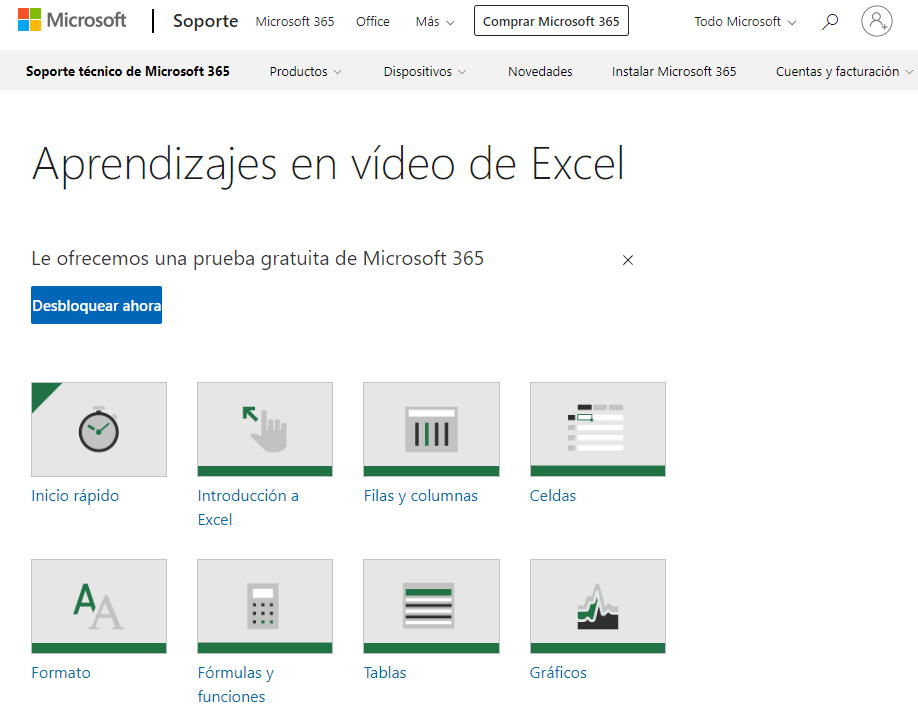Click the Microsoft logo
The image size is (918, 715).
pos(72,20)
